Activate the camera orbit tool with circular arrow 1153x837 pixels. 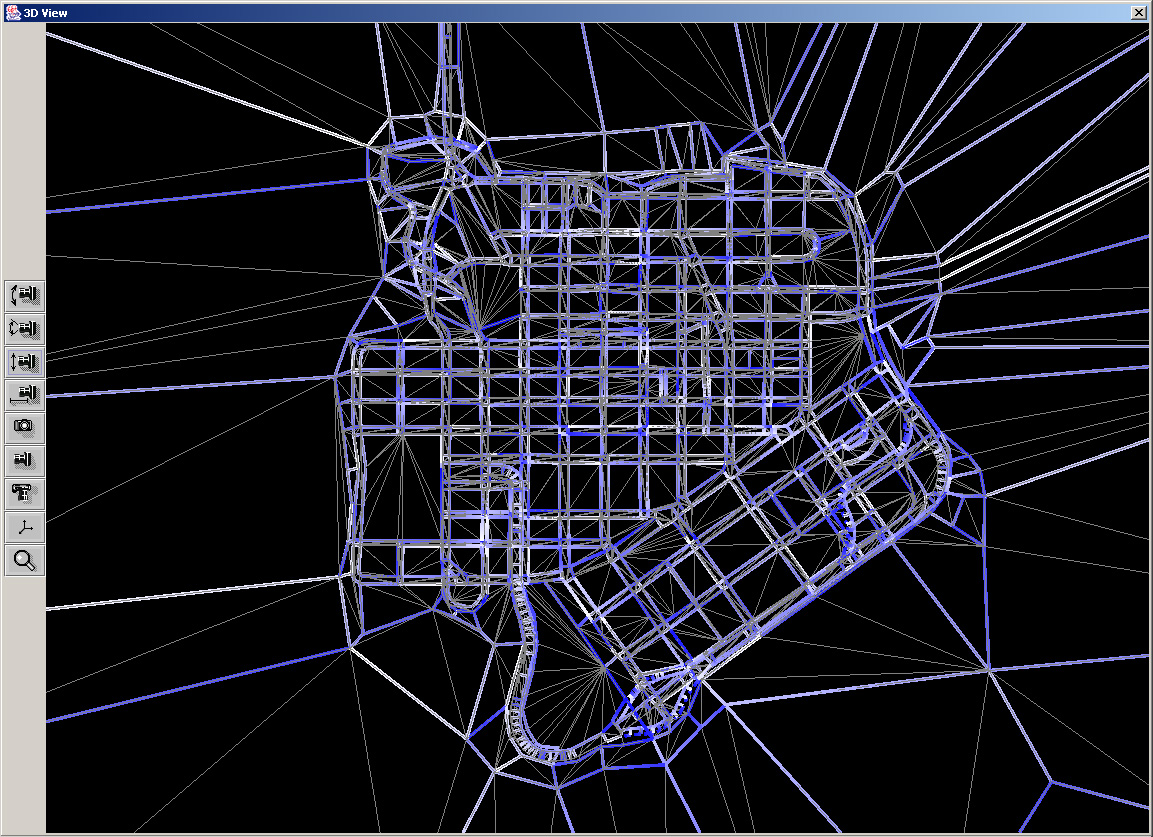coord(25,328)
